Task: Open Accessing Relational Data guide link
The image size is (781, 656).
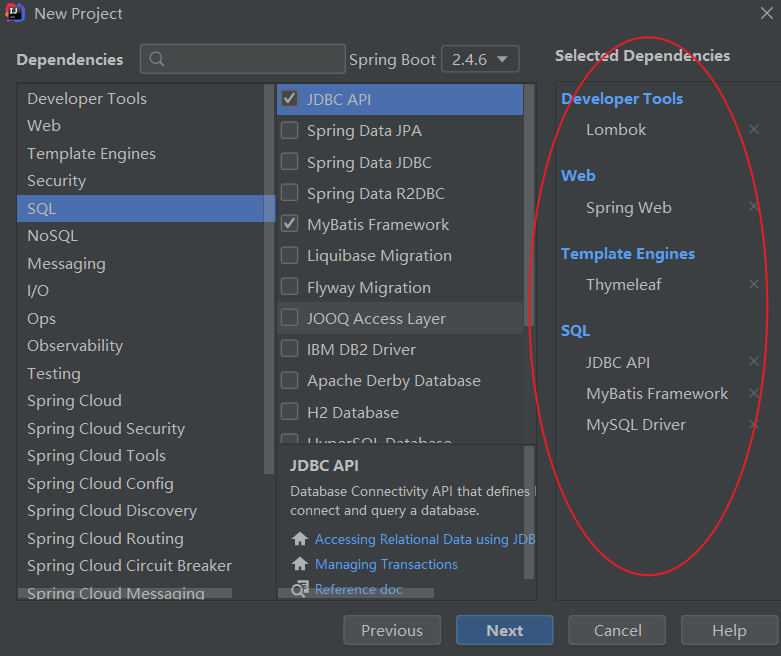Action: (x=425, y=539)
